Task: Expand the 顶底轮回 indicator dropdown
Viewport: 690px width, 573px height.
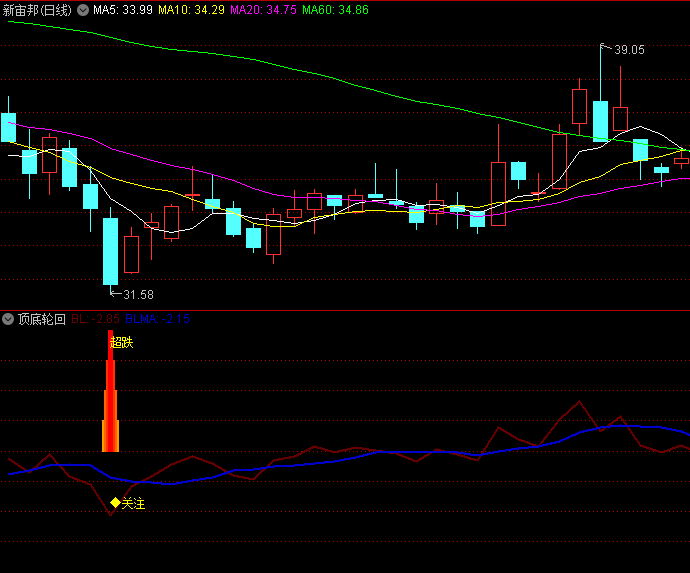Action: tap(8, 319)
